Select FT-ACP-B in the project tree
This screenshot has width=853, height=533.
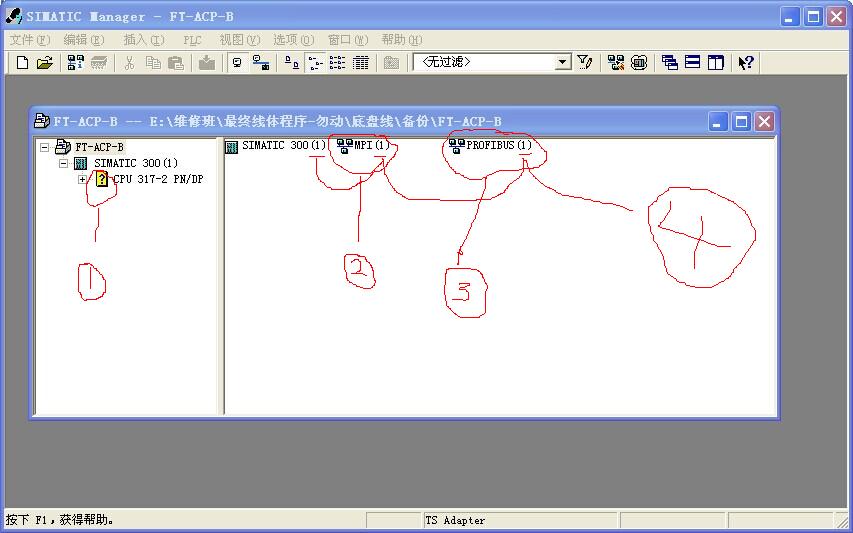[x=100, y=147]
